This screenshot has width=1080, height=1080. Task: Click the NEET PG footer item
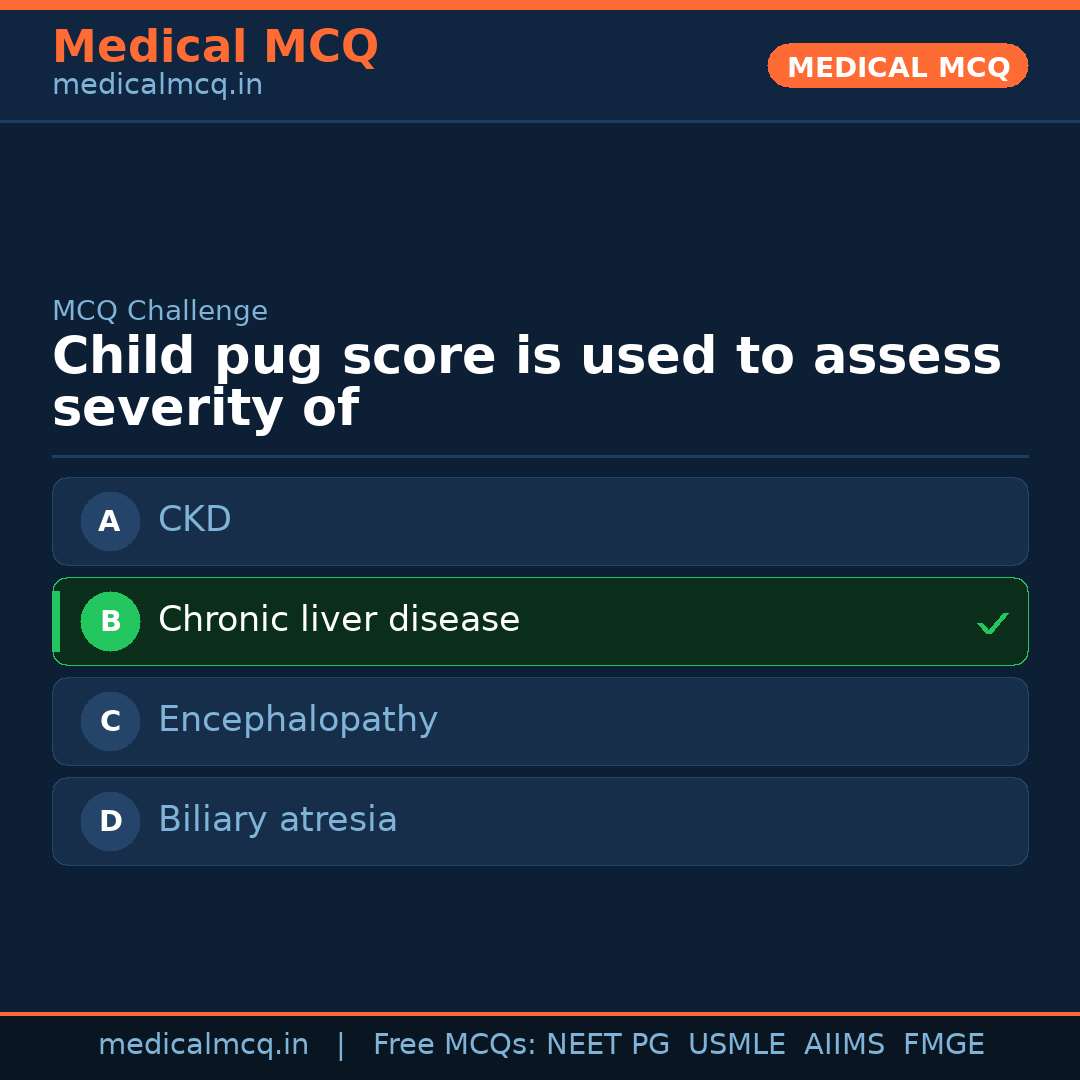[x=607, y=1043]
